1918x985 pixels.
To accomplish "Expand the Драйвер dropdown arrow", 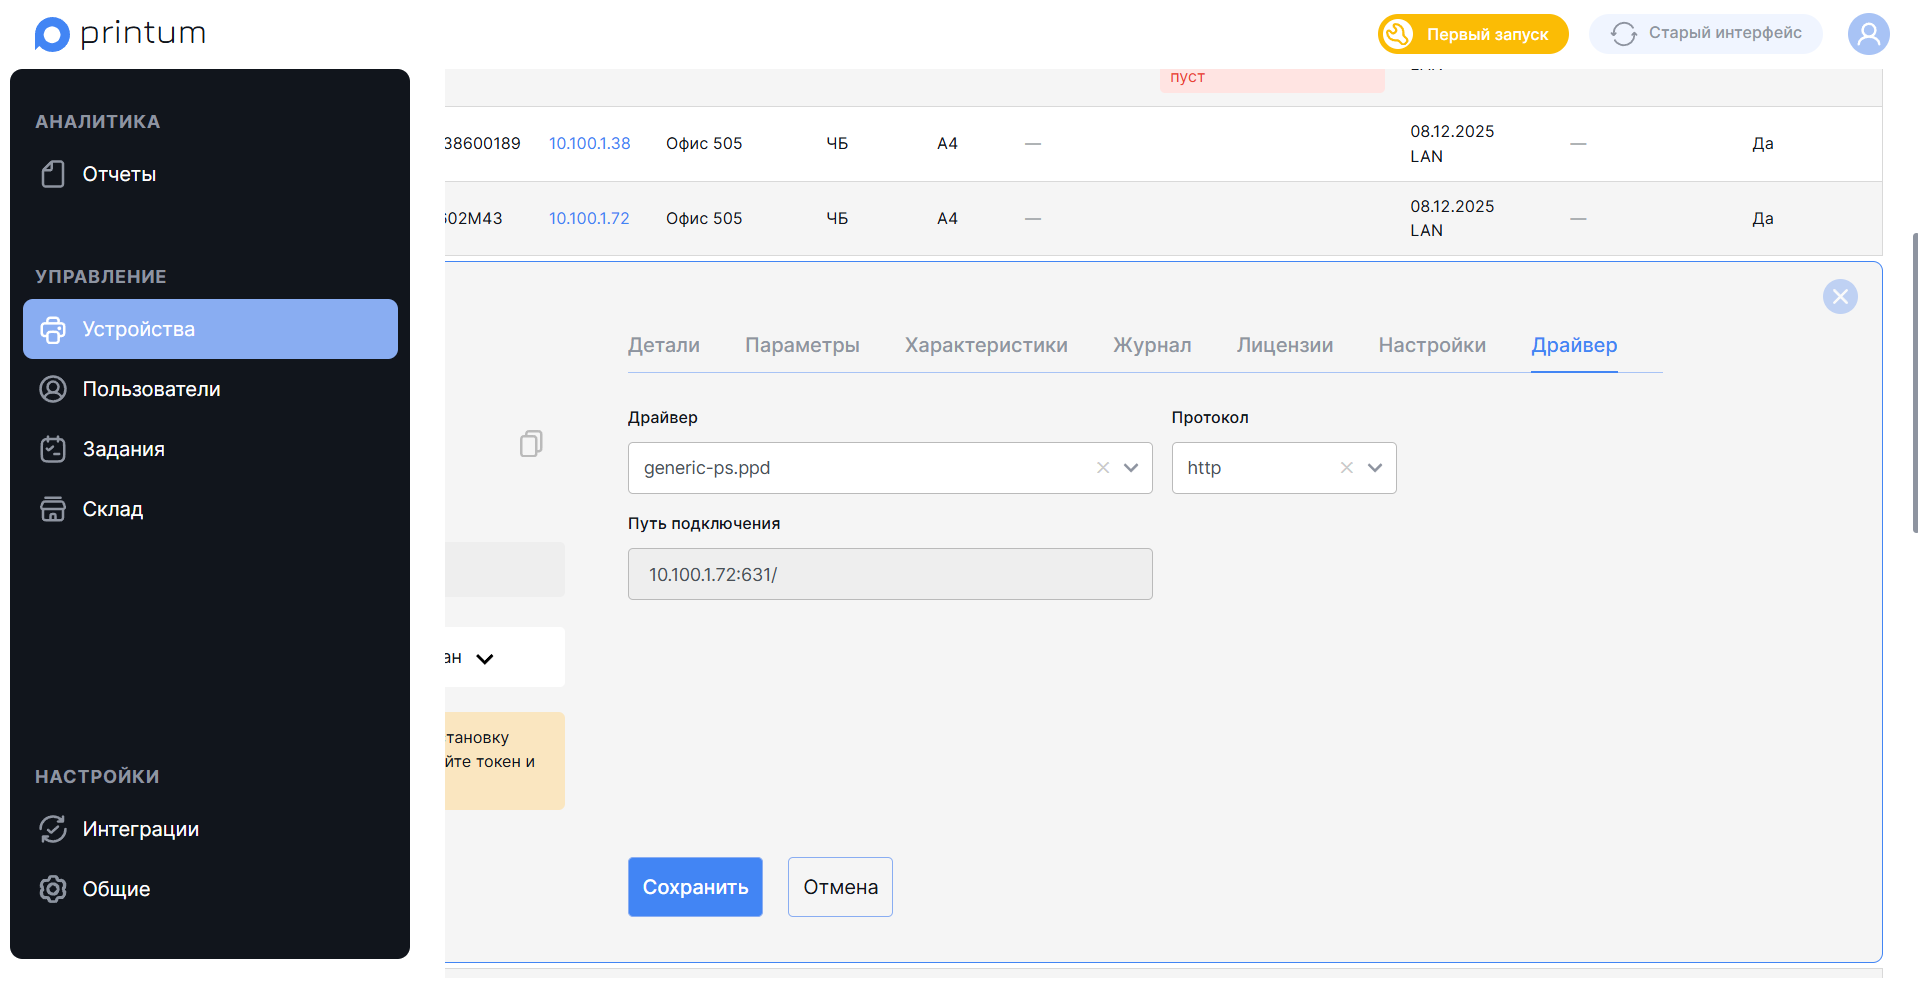I will [1131, 468].
